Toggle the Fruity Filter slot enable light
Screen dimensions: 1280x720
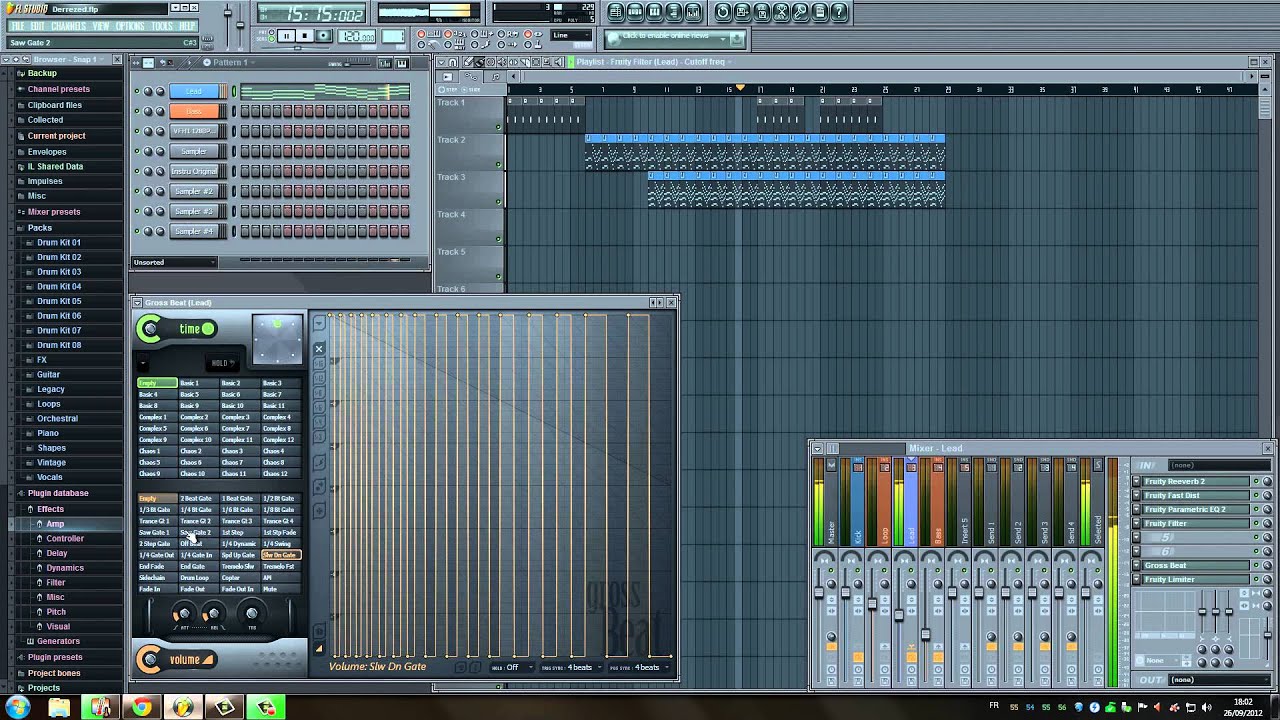(x=1255, y=524)
